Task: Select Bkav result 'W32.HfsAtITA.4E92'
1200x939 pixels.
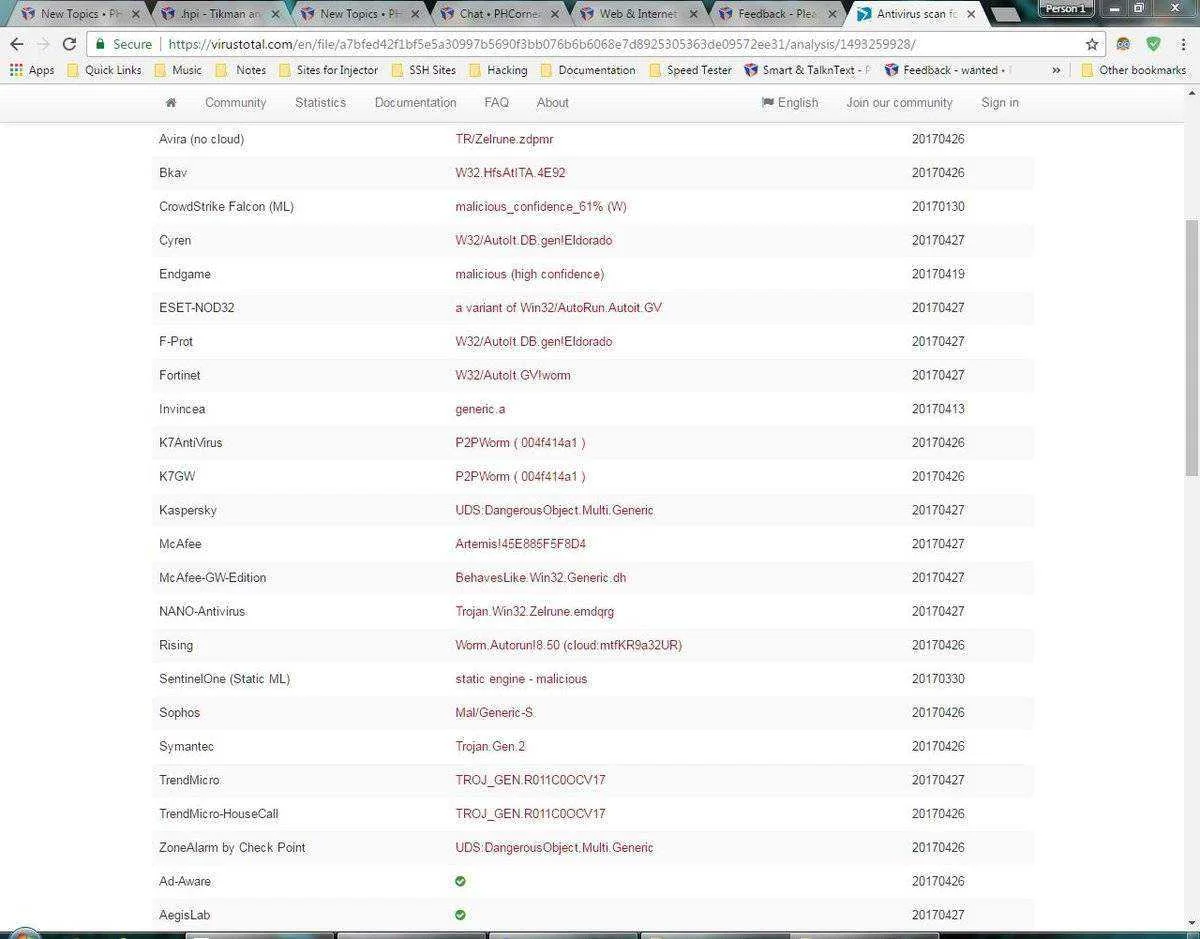Action: click(510, 173)
